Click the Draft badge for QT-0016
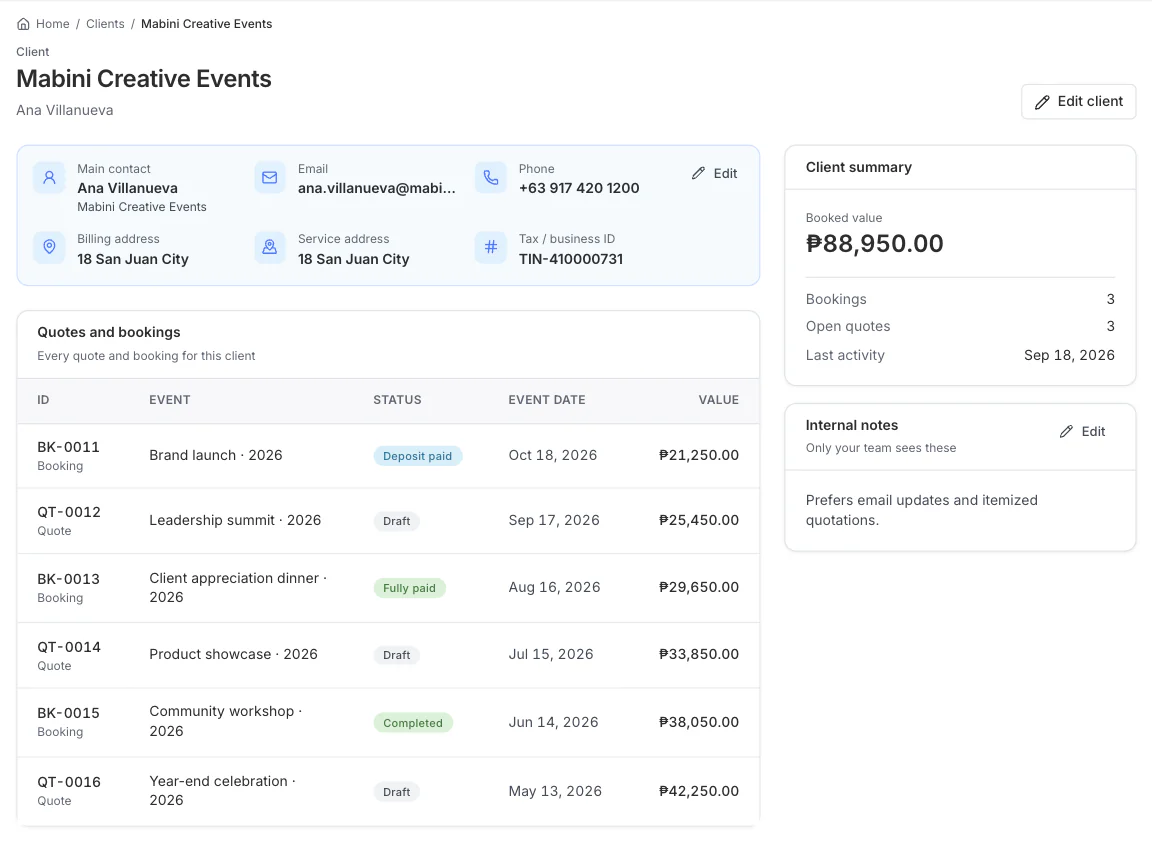1152x842 pixels. tap(397, 793)
